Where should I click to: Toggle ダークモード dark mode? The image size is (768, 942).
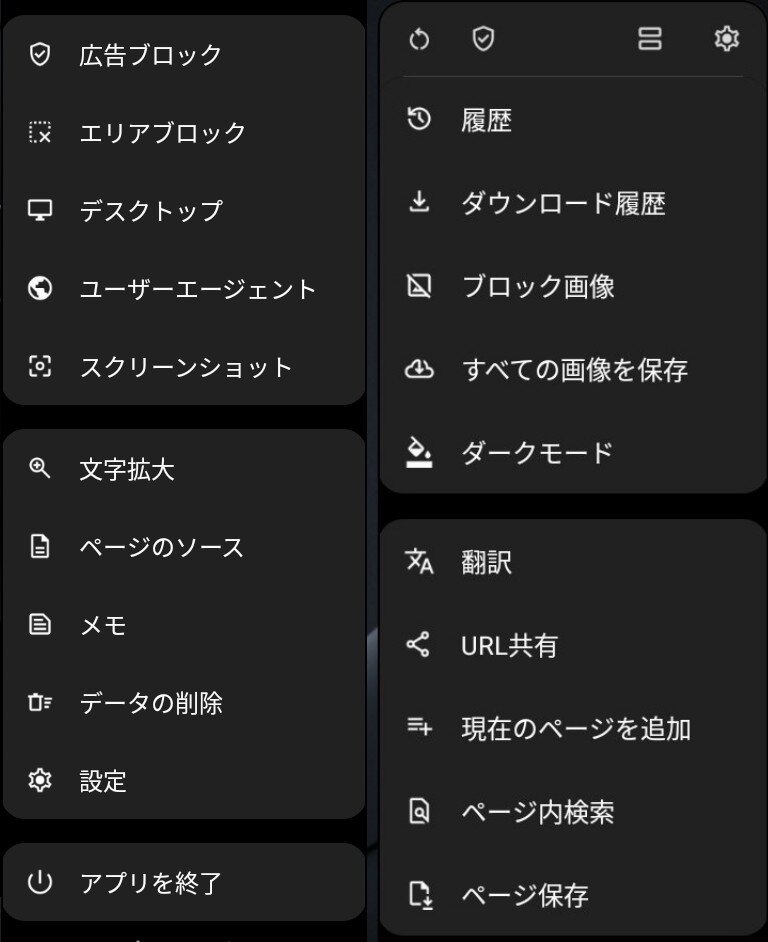[536, 453]
